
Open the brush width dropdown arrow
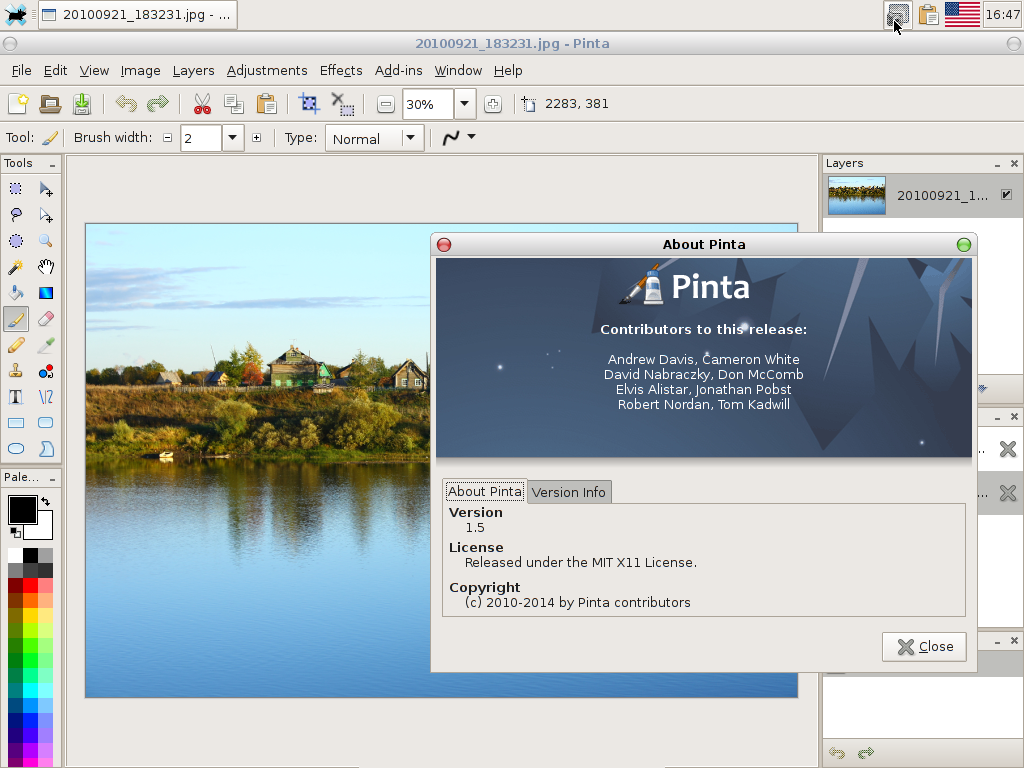click(232, 138)
